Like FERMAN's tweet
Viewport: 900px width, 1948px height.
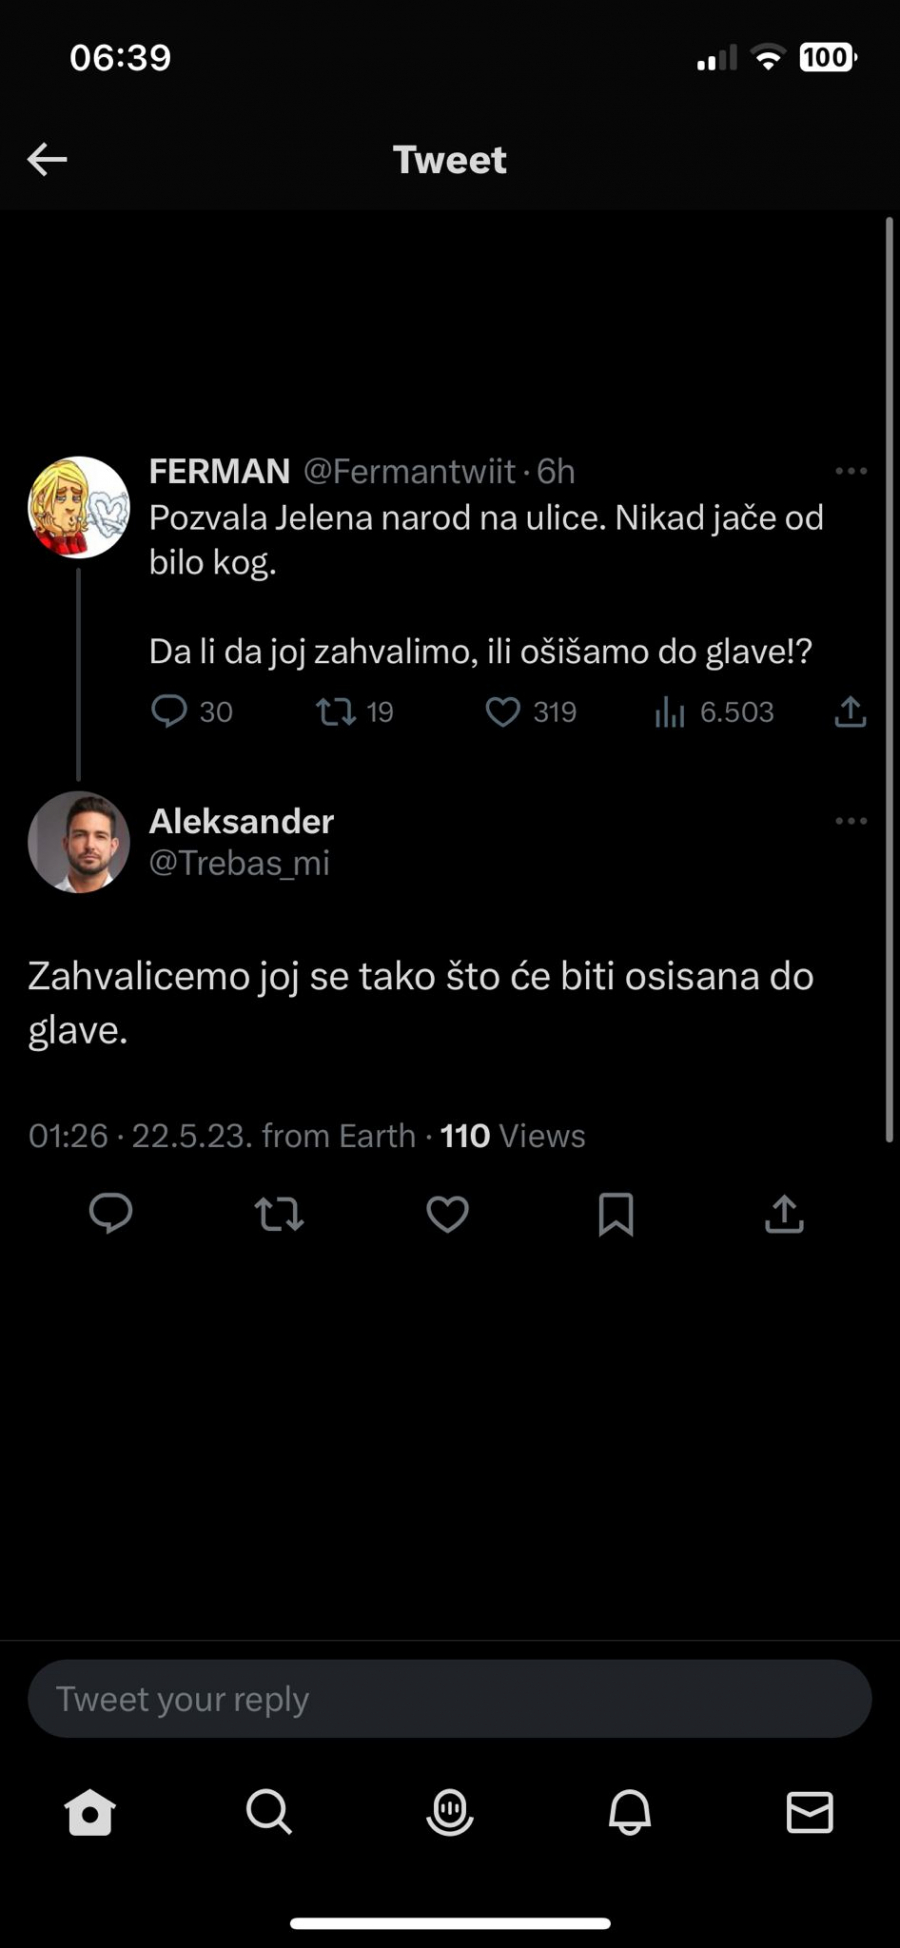[503, 711]
